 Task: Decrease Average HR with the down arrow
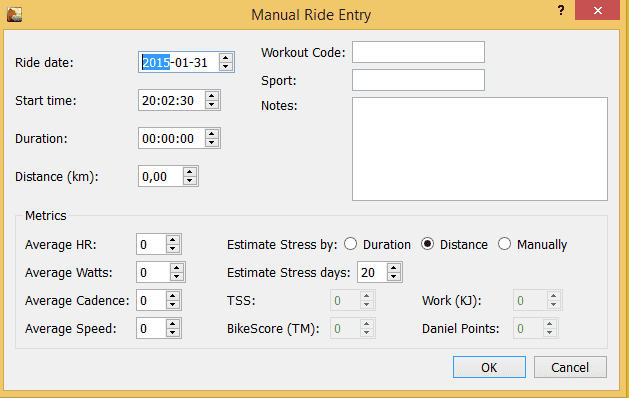point(172,249)
